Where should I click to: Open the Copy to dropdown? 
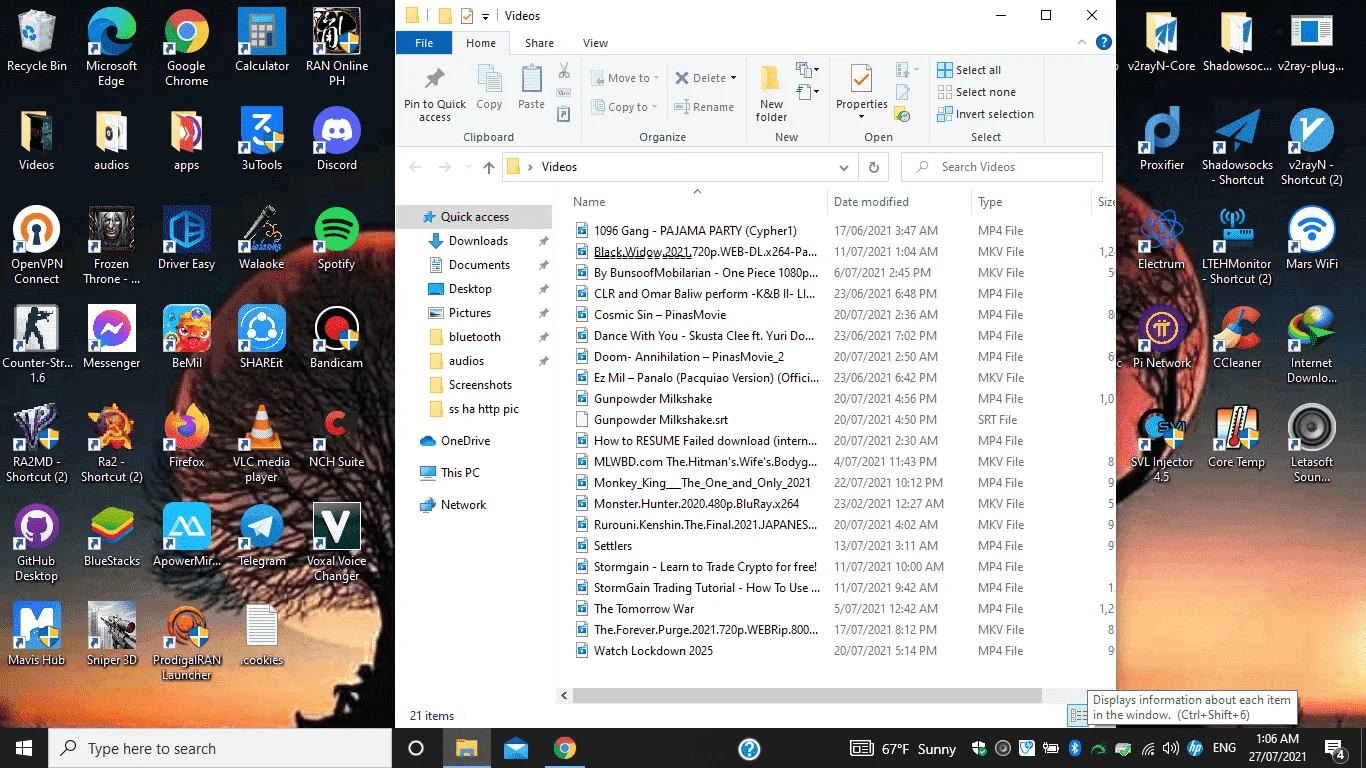(622, 107)
